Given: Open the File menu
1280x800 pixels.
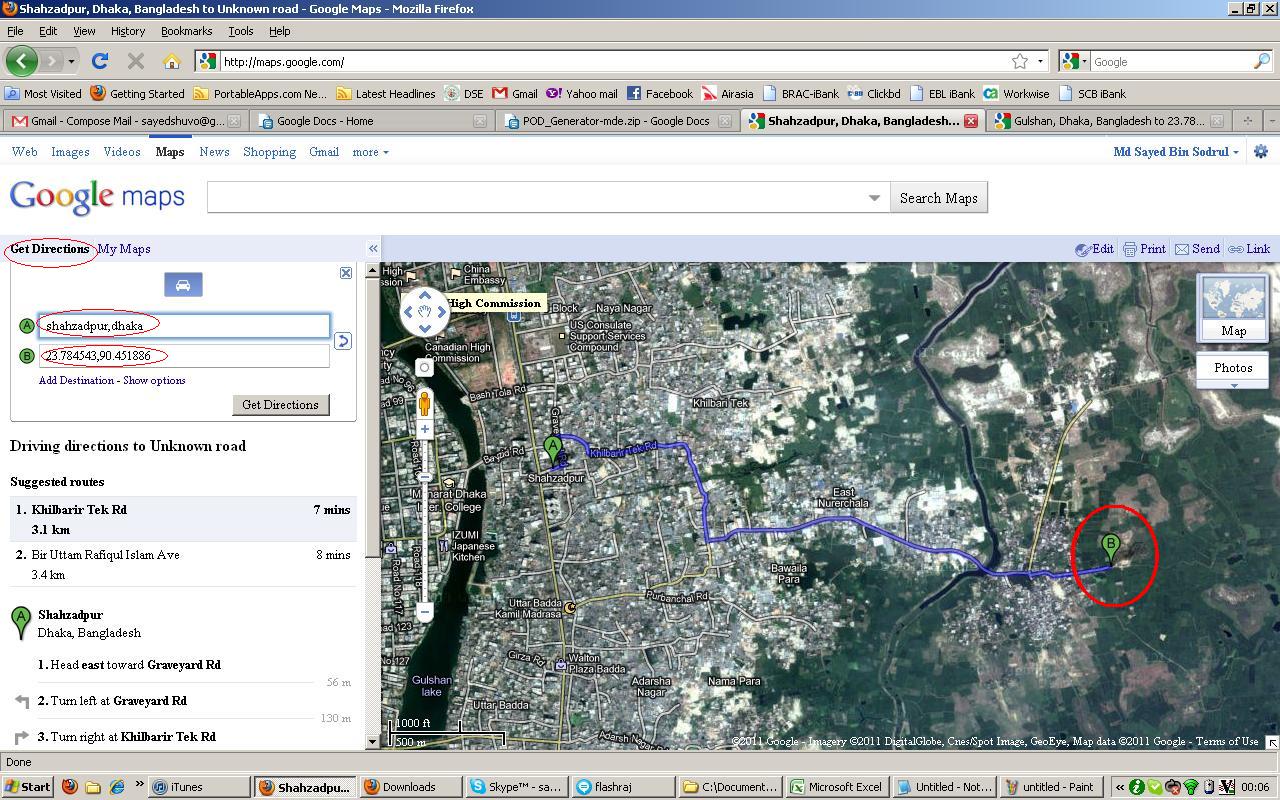Looking at the screenshot, I should point(15,31).
